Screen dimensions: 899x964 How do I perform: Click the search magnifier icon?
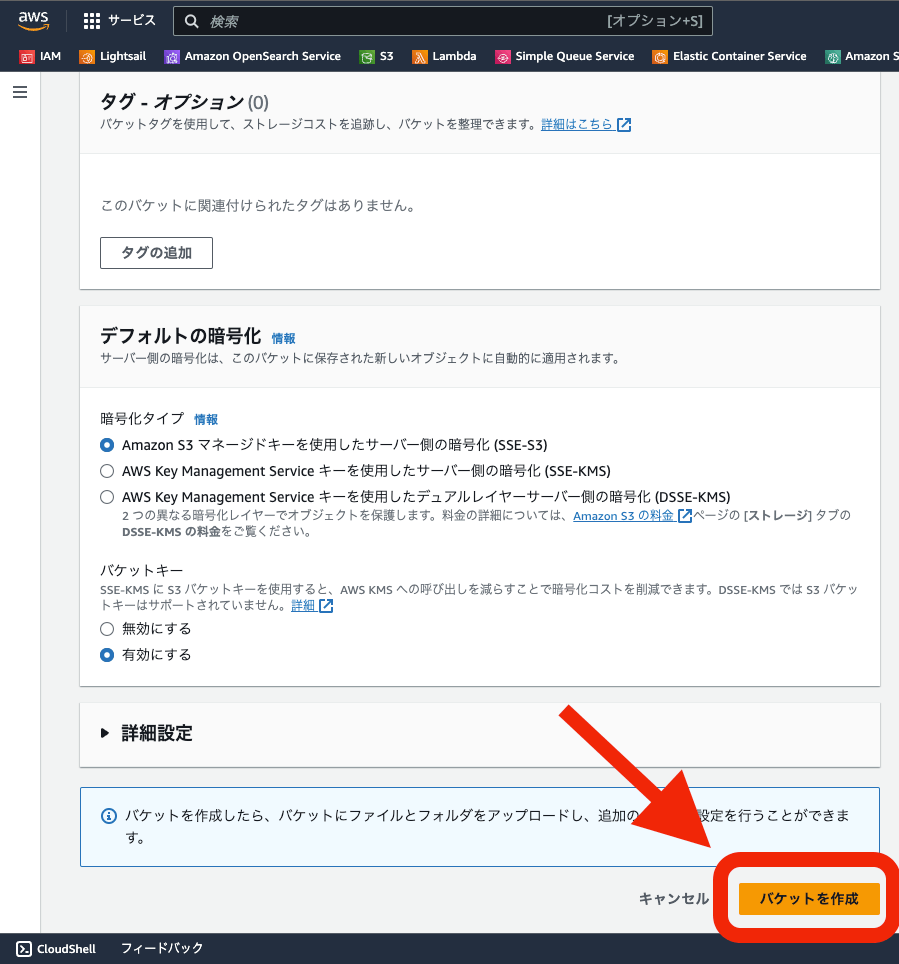click(191, 22)
